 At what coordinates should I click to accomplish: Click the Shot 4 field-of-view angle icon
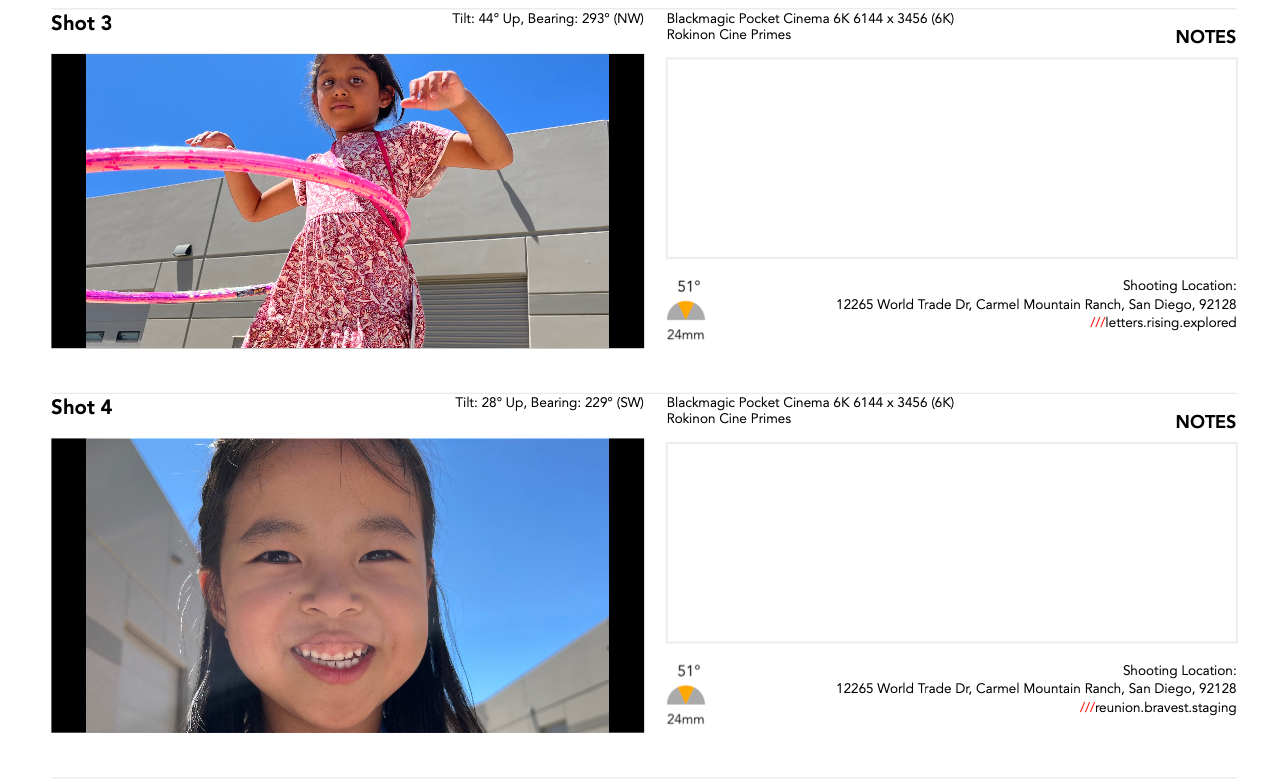pyautogui.click(x=686, y=695)
